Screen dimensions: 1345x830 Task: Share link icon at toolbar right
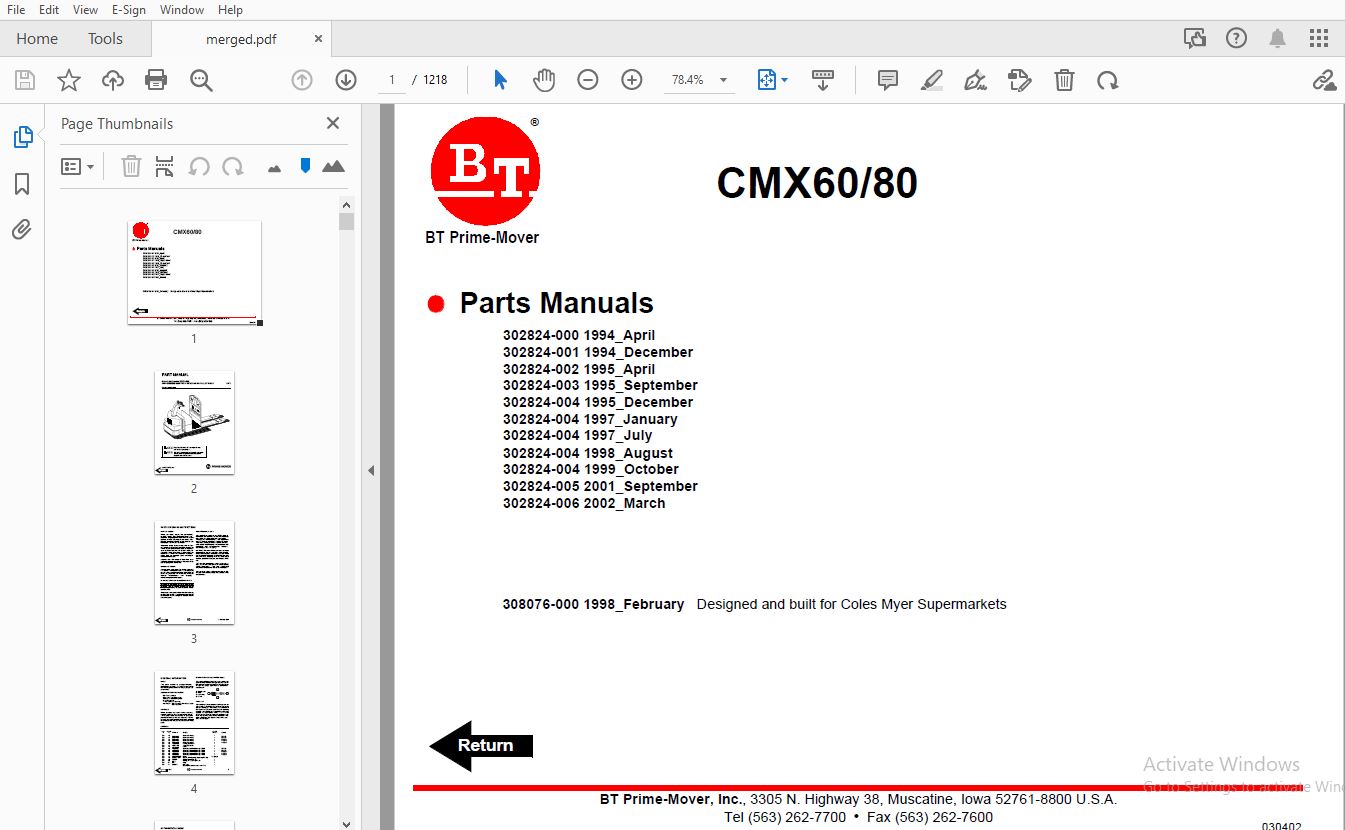coord(1324,80)
